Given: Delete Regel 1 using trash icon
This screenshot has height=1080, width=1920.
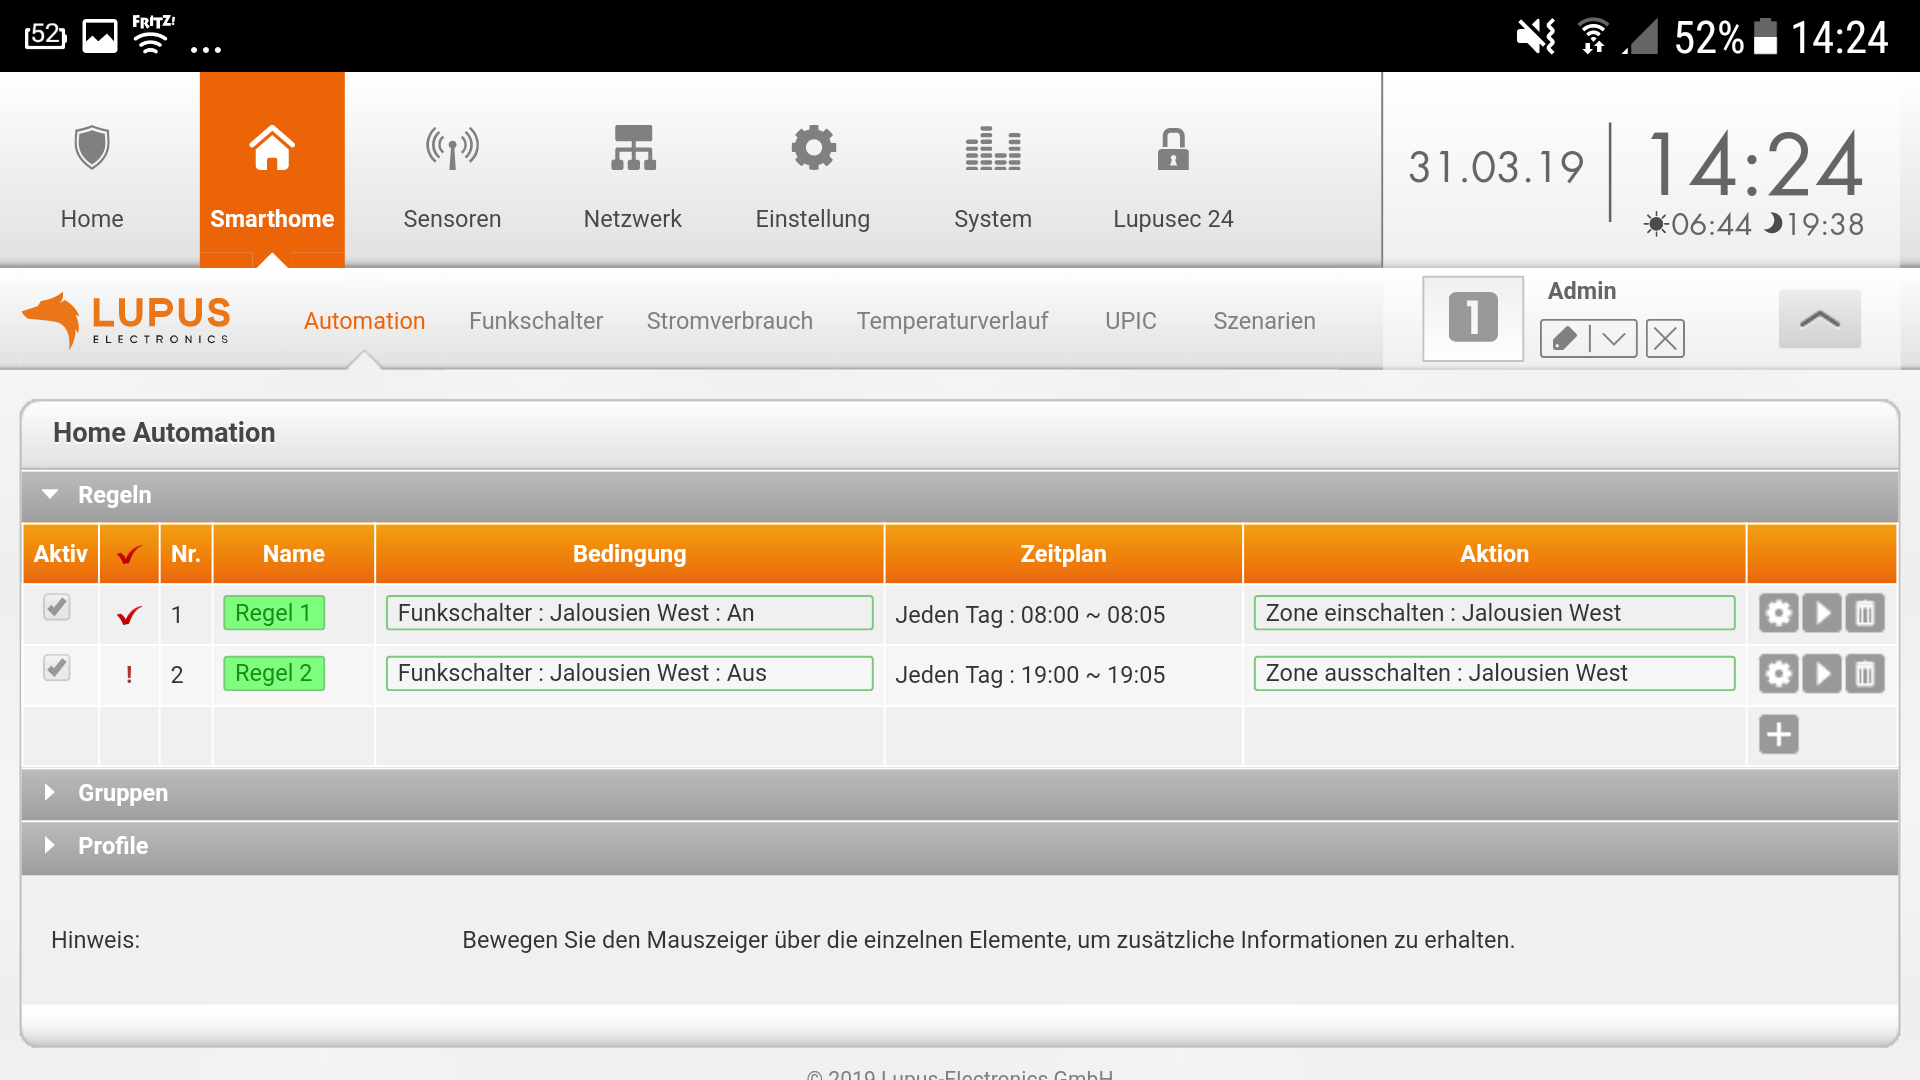Looking at the screenshot, I should (1865, 613).
